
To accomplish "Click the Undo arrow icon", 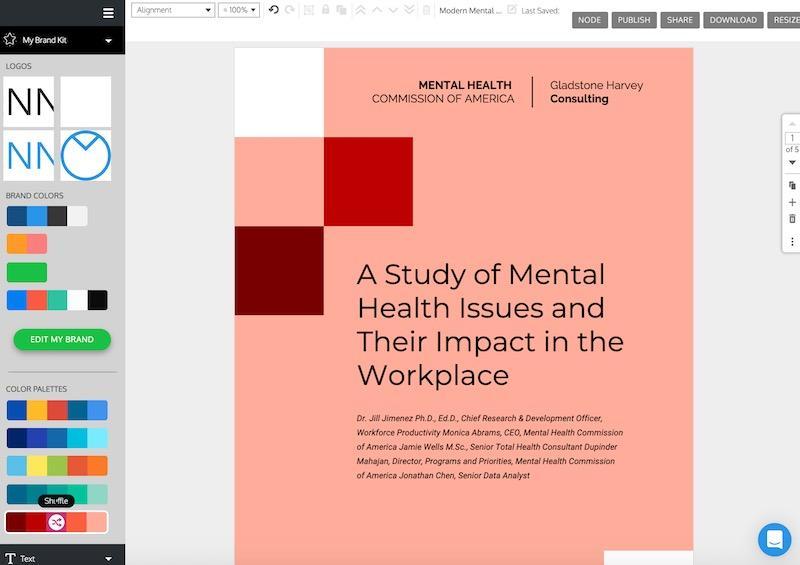I will click(273, 10).
